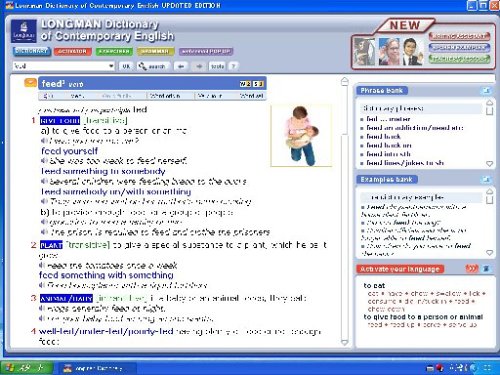Open the search word dropdown arrow
The height and width of the screenshot is (375, 500).
click(111, 66)
